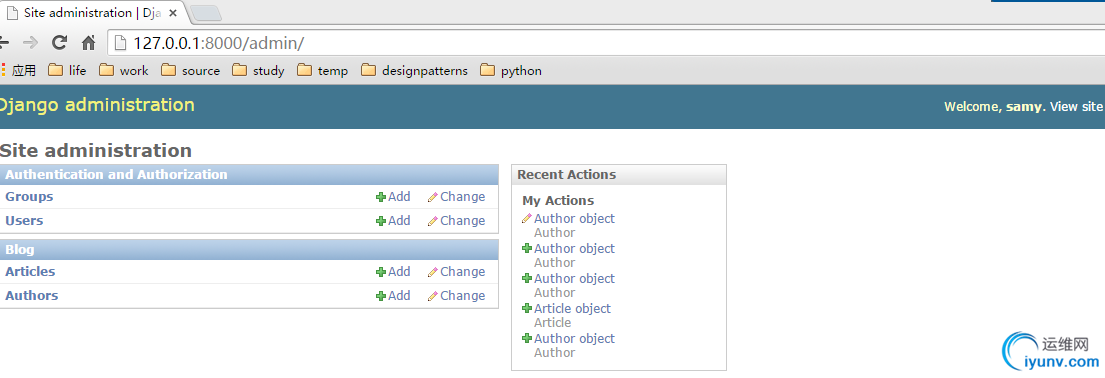Viewport: 1105px width, 378px height.
Task: Click the Recent Actions panel header
Action: [x=619, y=174]
